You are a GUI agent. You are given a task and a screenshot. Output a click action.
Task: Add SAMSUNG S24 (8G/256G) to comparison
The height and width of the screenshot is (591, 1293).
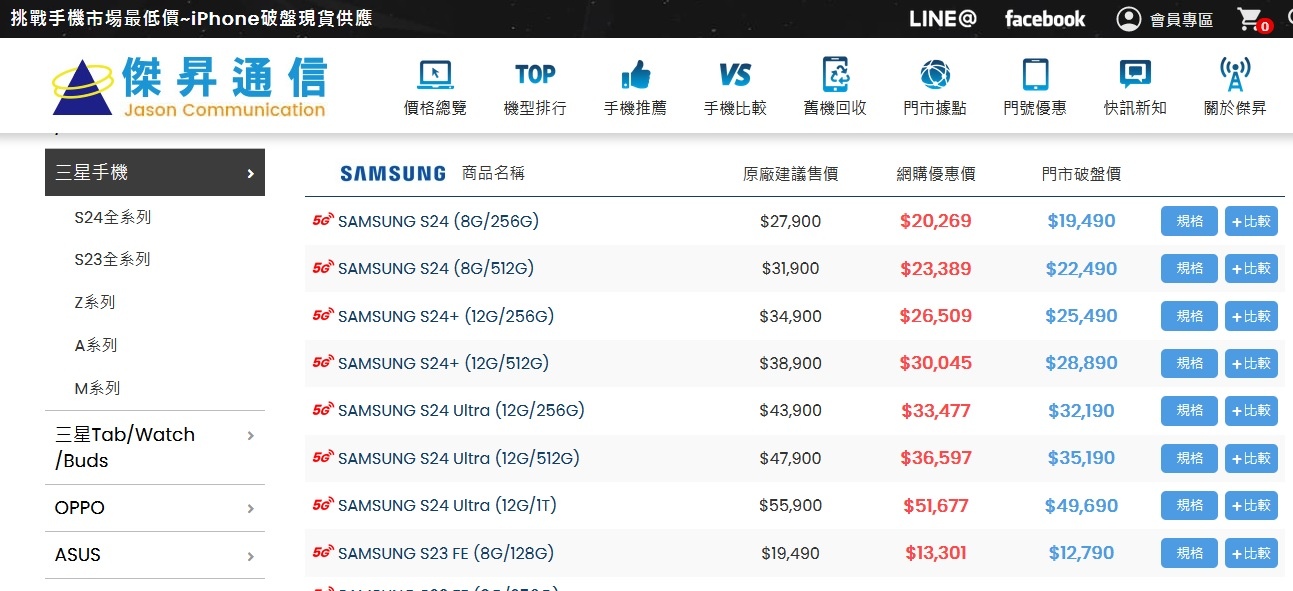1251,221
